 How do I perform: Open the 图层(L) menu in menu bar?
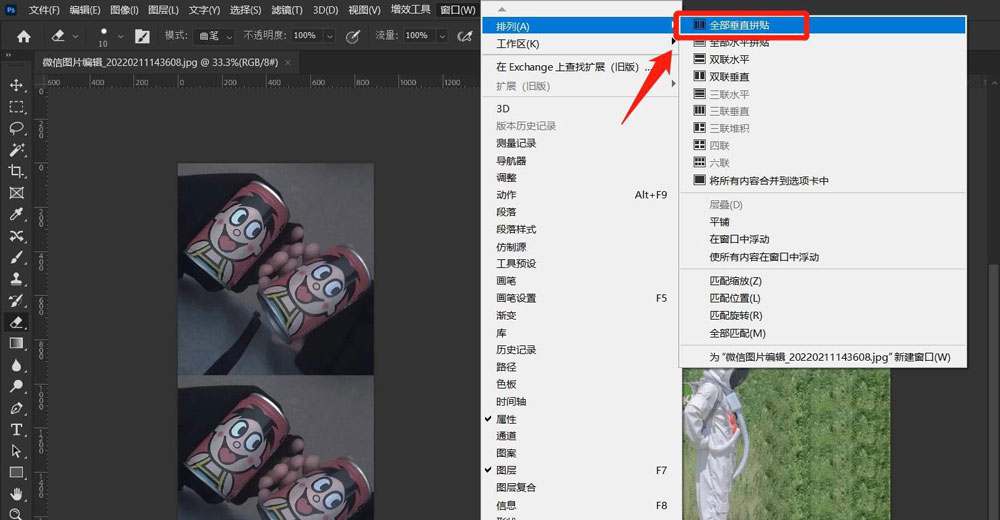(x=163, y=10)
